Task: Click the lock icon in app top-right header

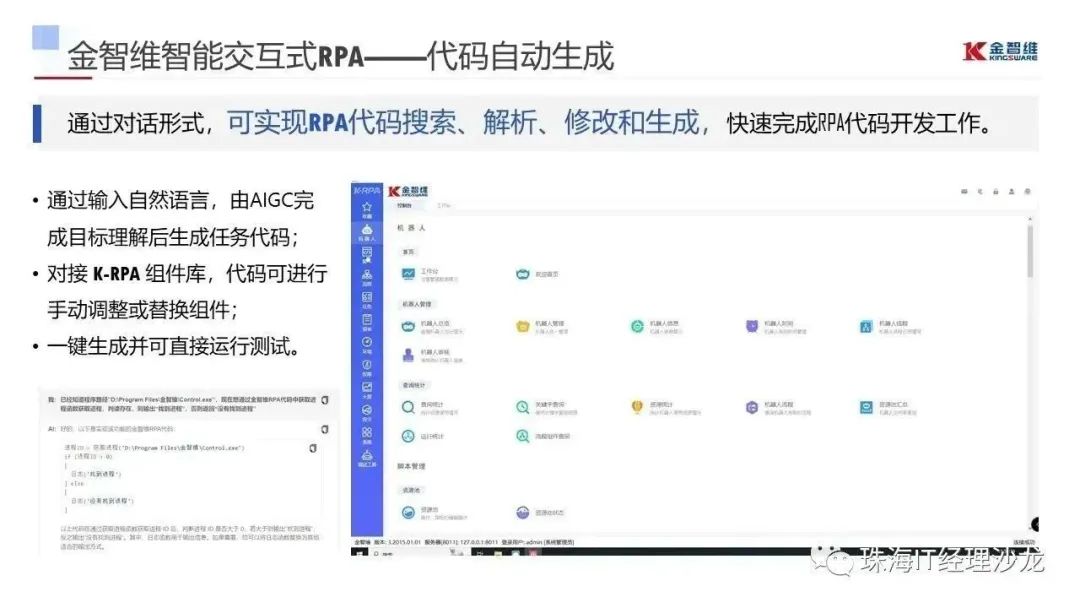Action: tap(995, 191)
